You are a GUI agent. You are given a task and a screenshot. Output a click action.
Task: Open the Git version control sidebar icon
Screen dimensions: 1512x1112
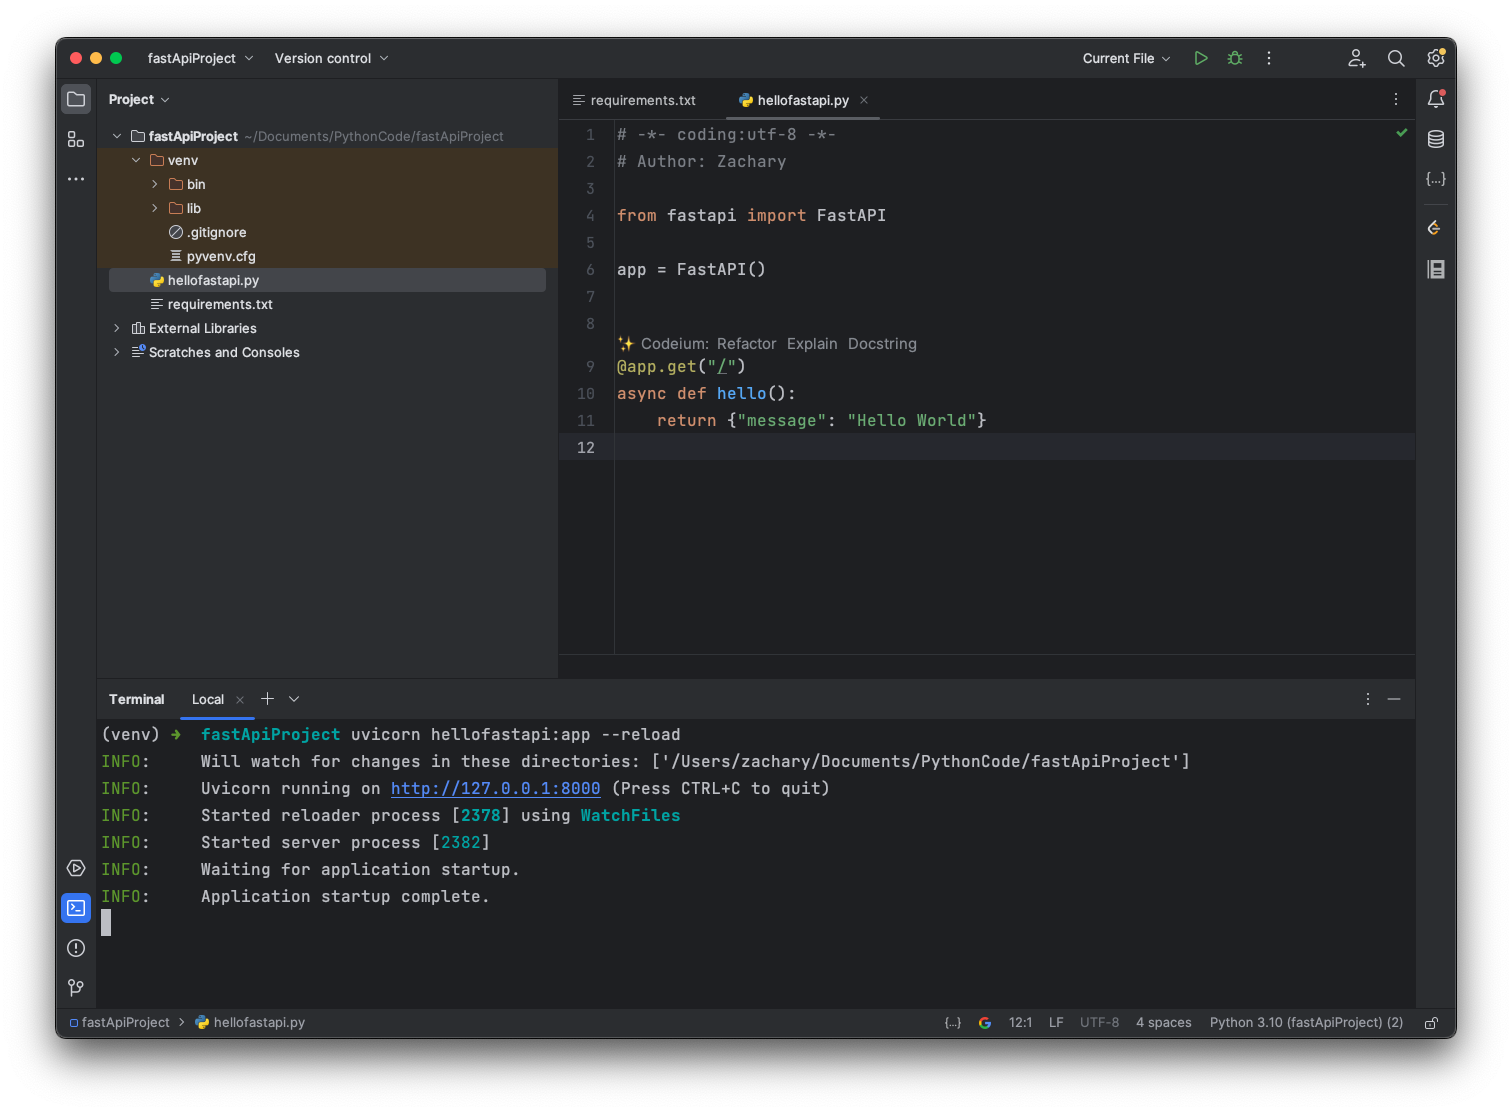76,988
